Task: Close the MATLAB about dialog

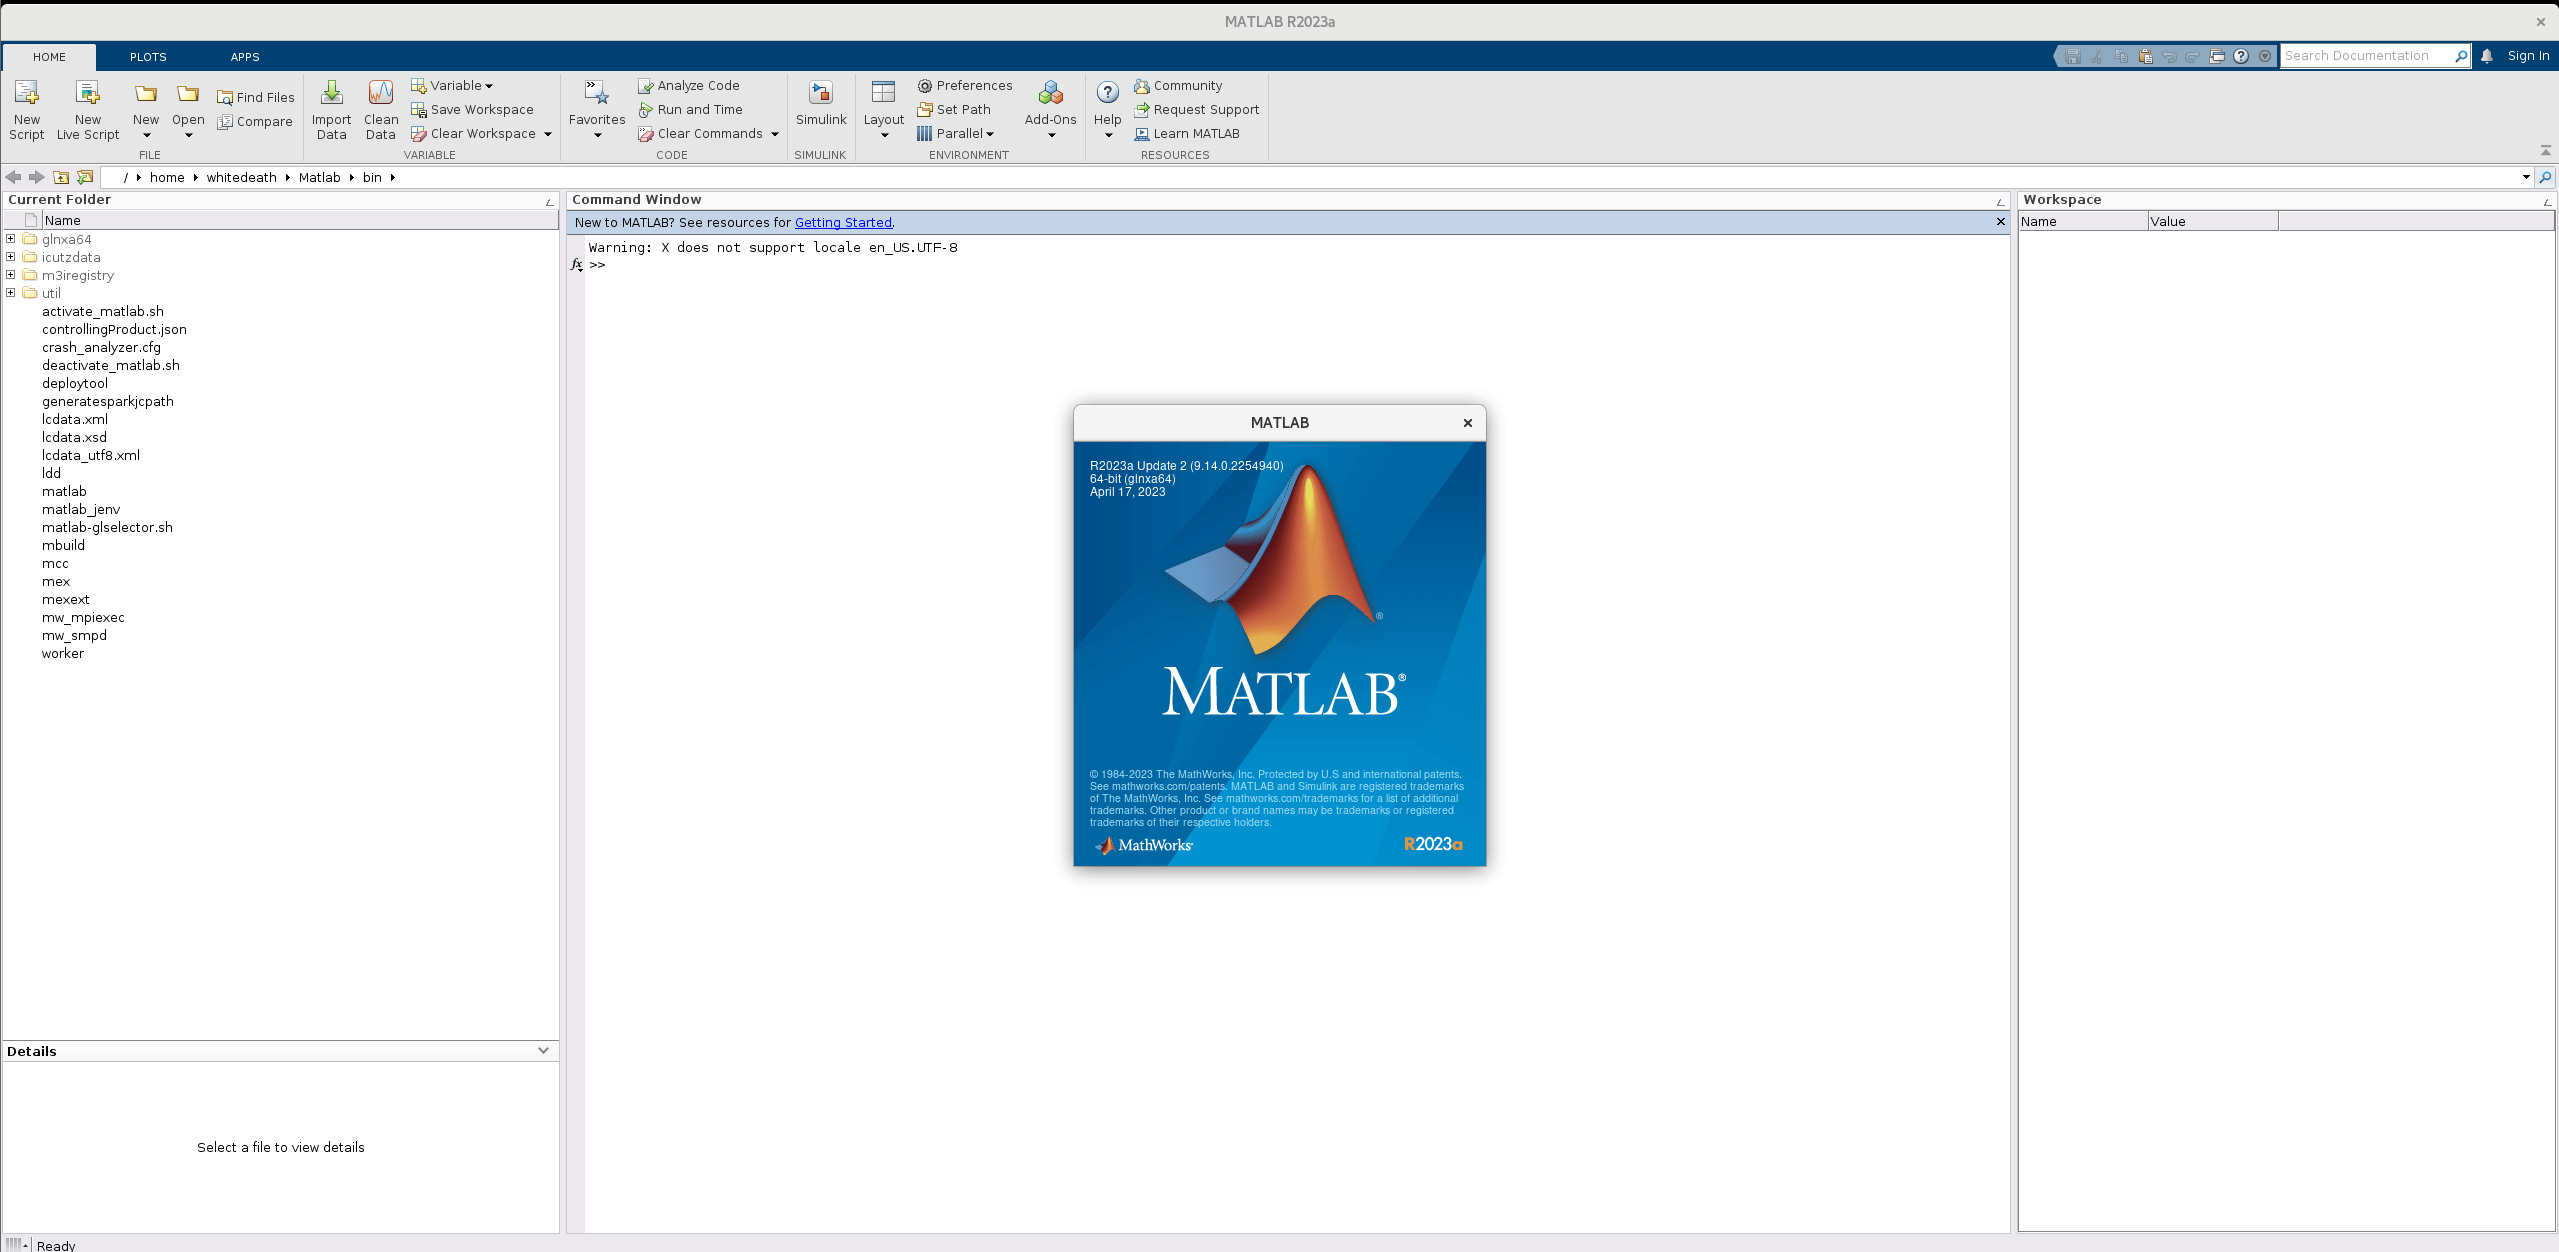Action: 1468,423
